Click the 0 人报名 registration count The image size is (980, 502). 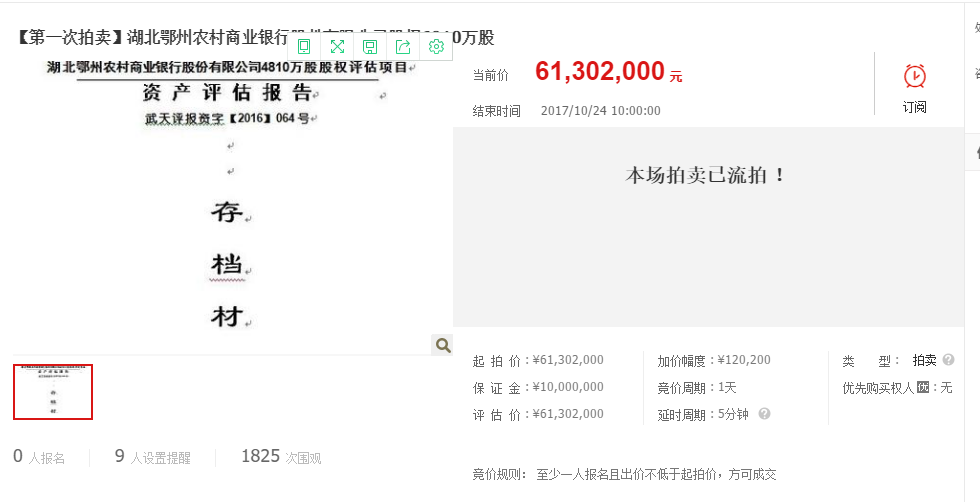pos(39,457)
